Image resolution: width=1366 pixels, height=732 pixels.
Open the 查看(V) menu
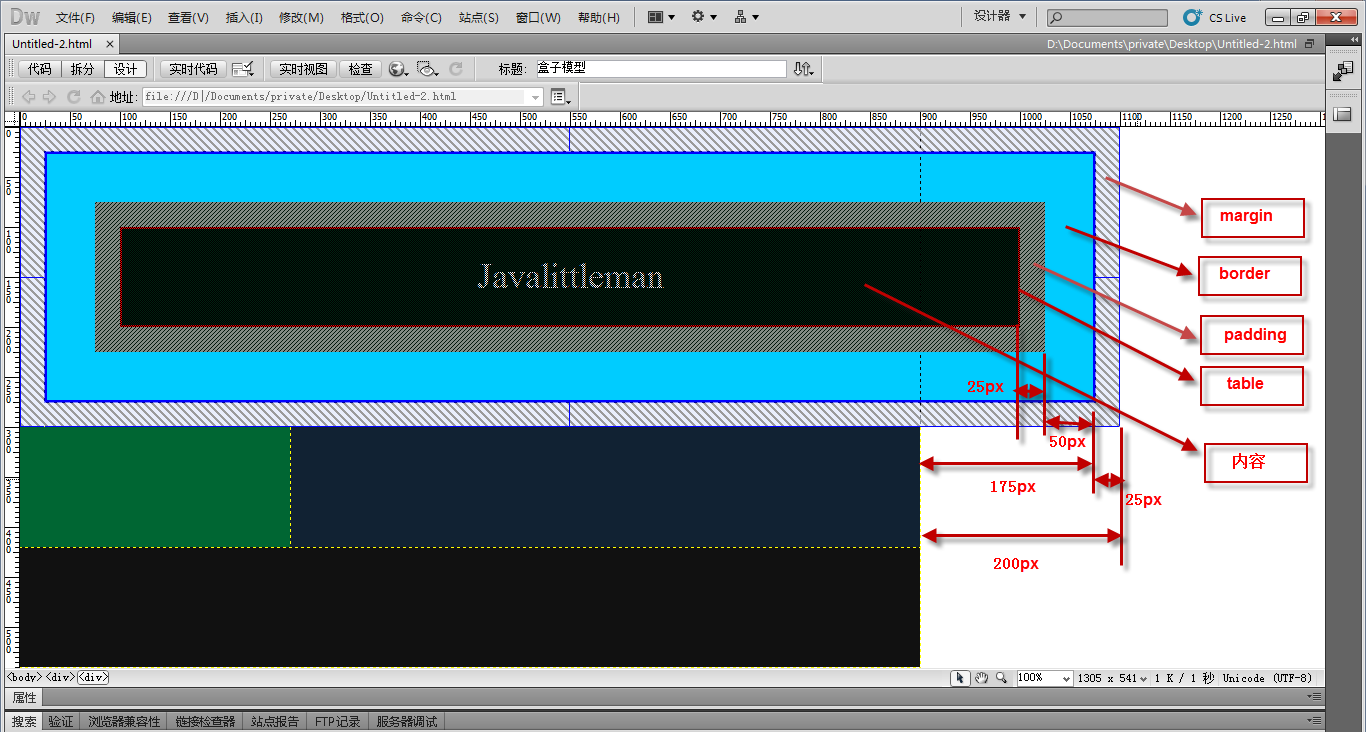[x=188, y=18]
